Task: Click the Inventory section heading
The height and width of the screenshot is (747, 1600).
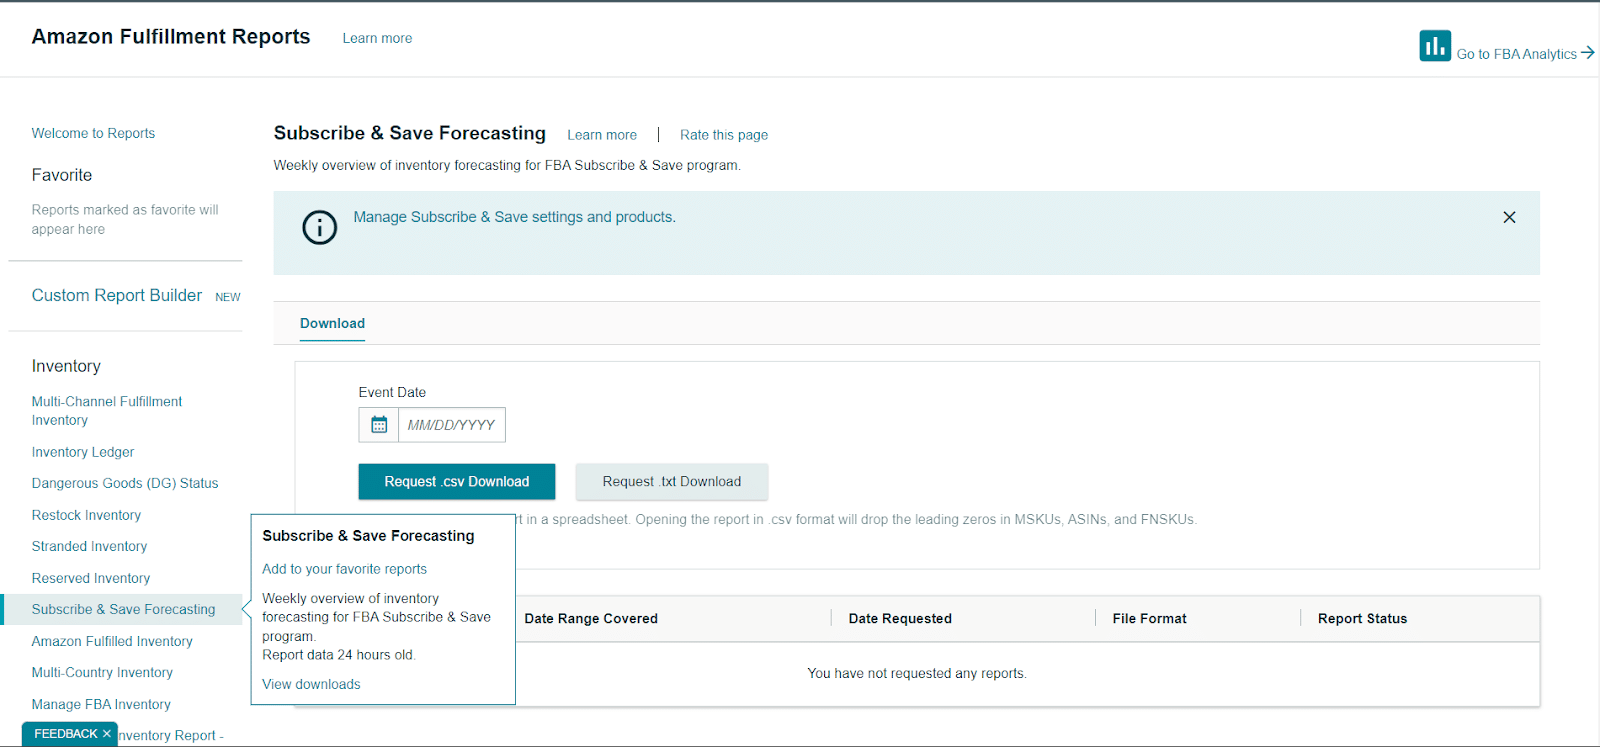Action: click(66, 366)
